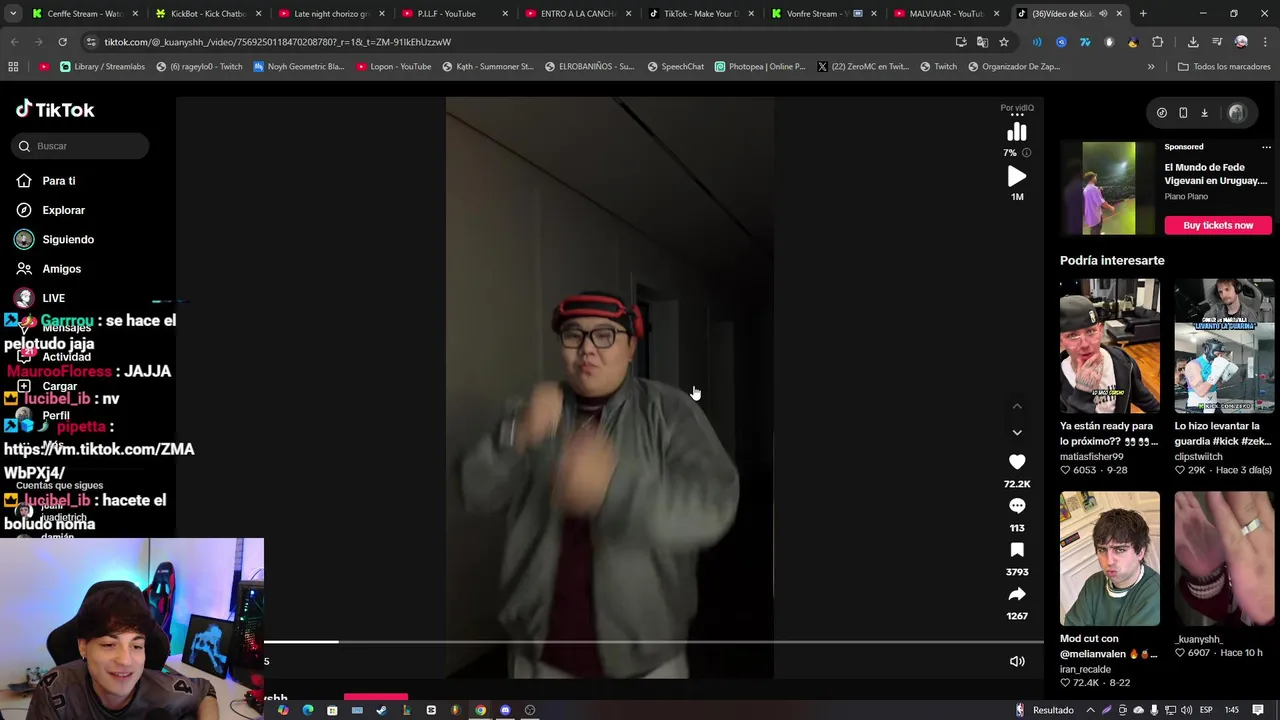Bookmark the video with the save icon
The width and height of the screenshot is (1280, 720).
[x=1017, y=550]
